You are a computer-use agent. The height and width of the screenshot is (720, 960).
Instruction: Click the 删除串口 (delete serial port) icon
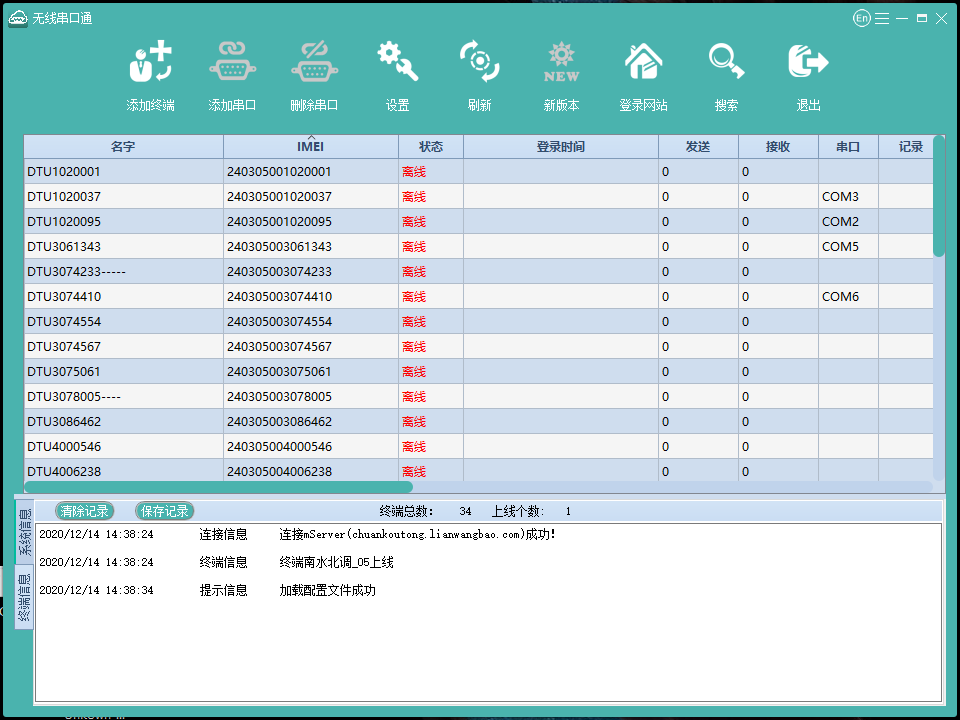pyautogui.click(x=314, y=61)
